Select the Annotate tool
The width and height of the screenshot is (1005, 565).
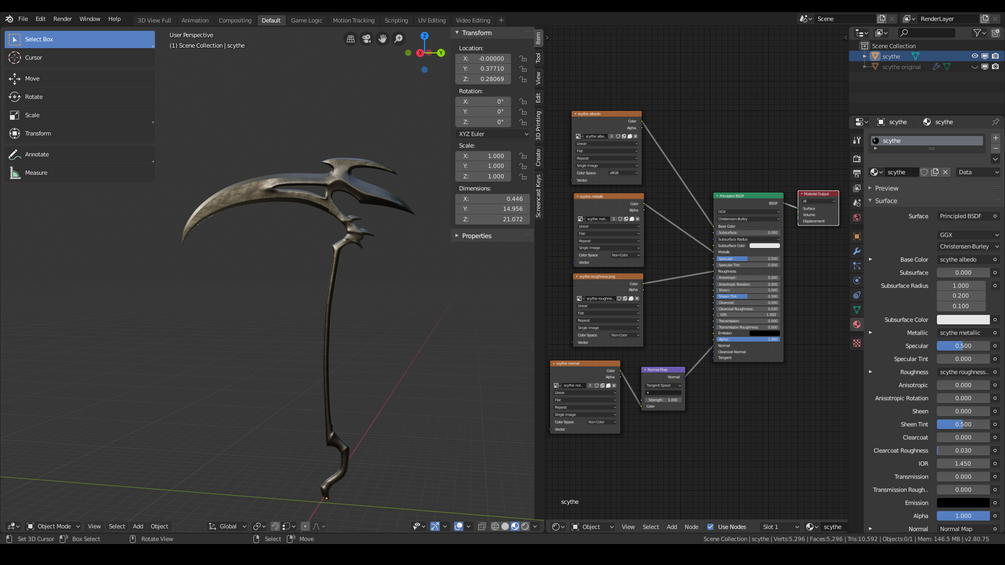[36, 154]
